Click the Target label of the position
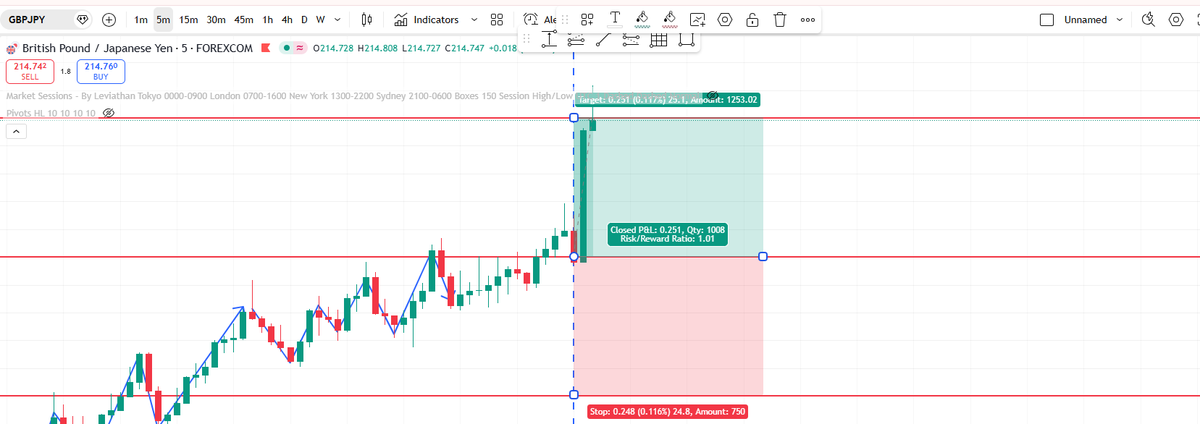Image resolution: width=1200 pixels, height=424 pixels. point(669,100)
